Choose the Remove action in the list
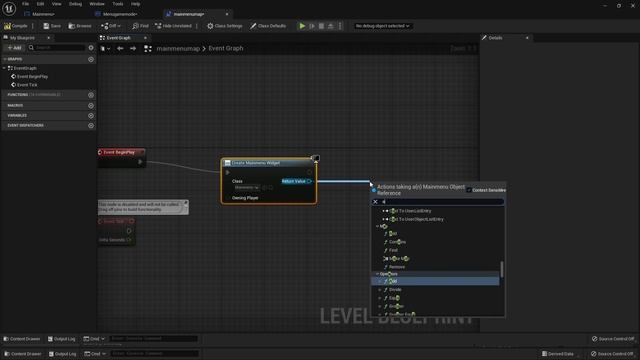This screenshot has height=360, width=640. pos(397,267)
